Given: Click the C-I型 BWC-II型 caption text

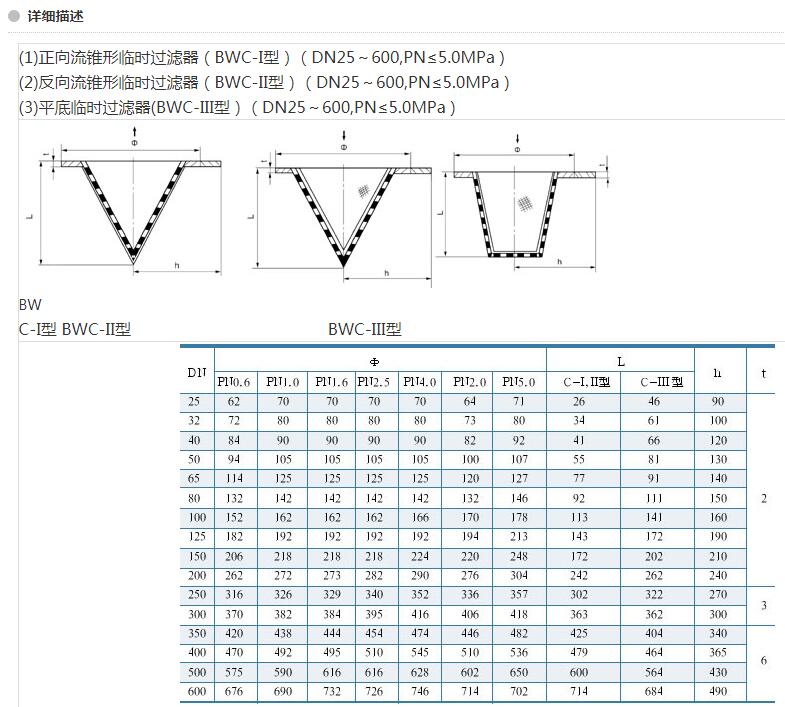Looking at the screenshot, I should (75, 329).
